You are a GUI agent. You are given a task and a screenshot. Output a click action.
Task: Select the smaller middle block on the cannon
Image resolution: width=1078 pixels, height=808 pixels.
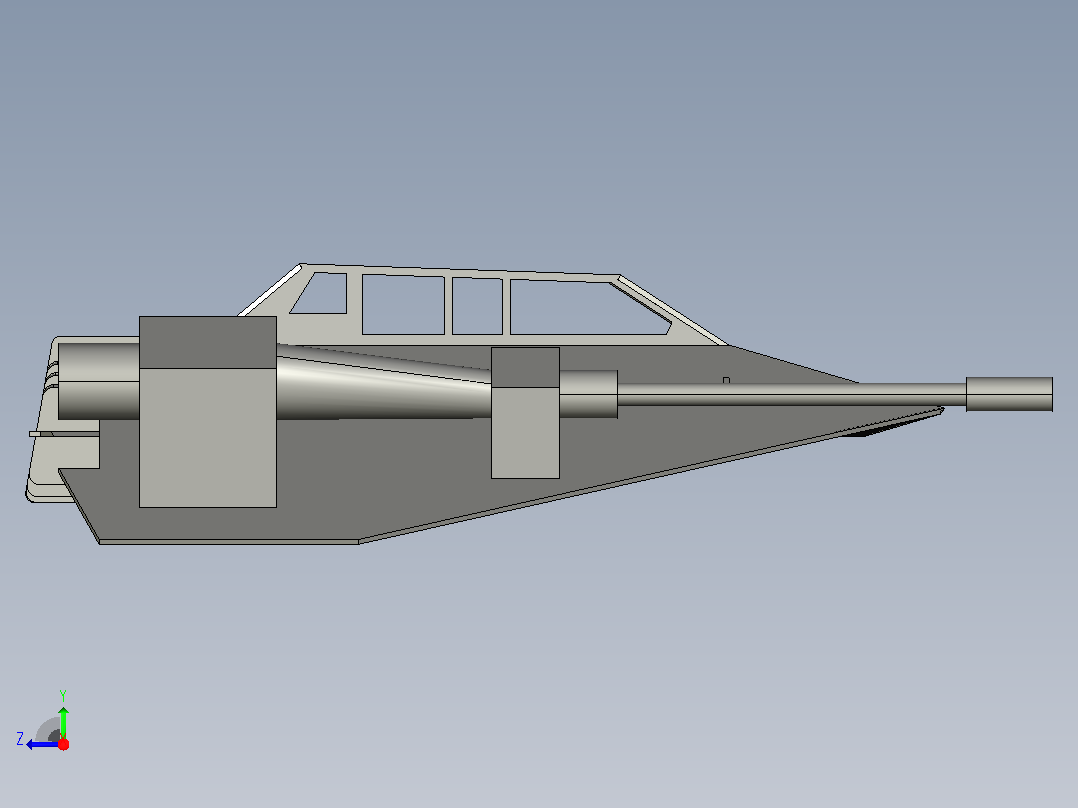(525, 413)
